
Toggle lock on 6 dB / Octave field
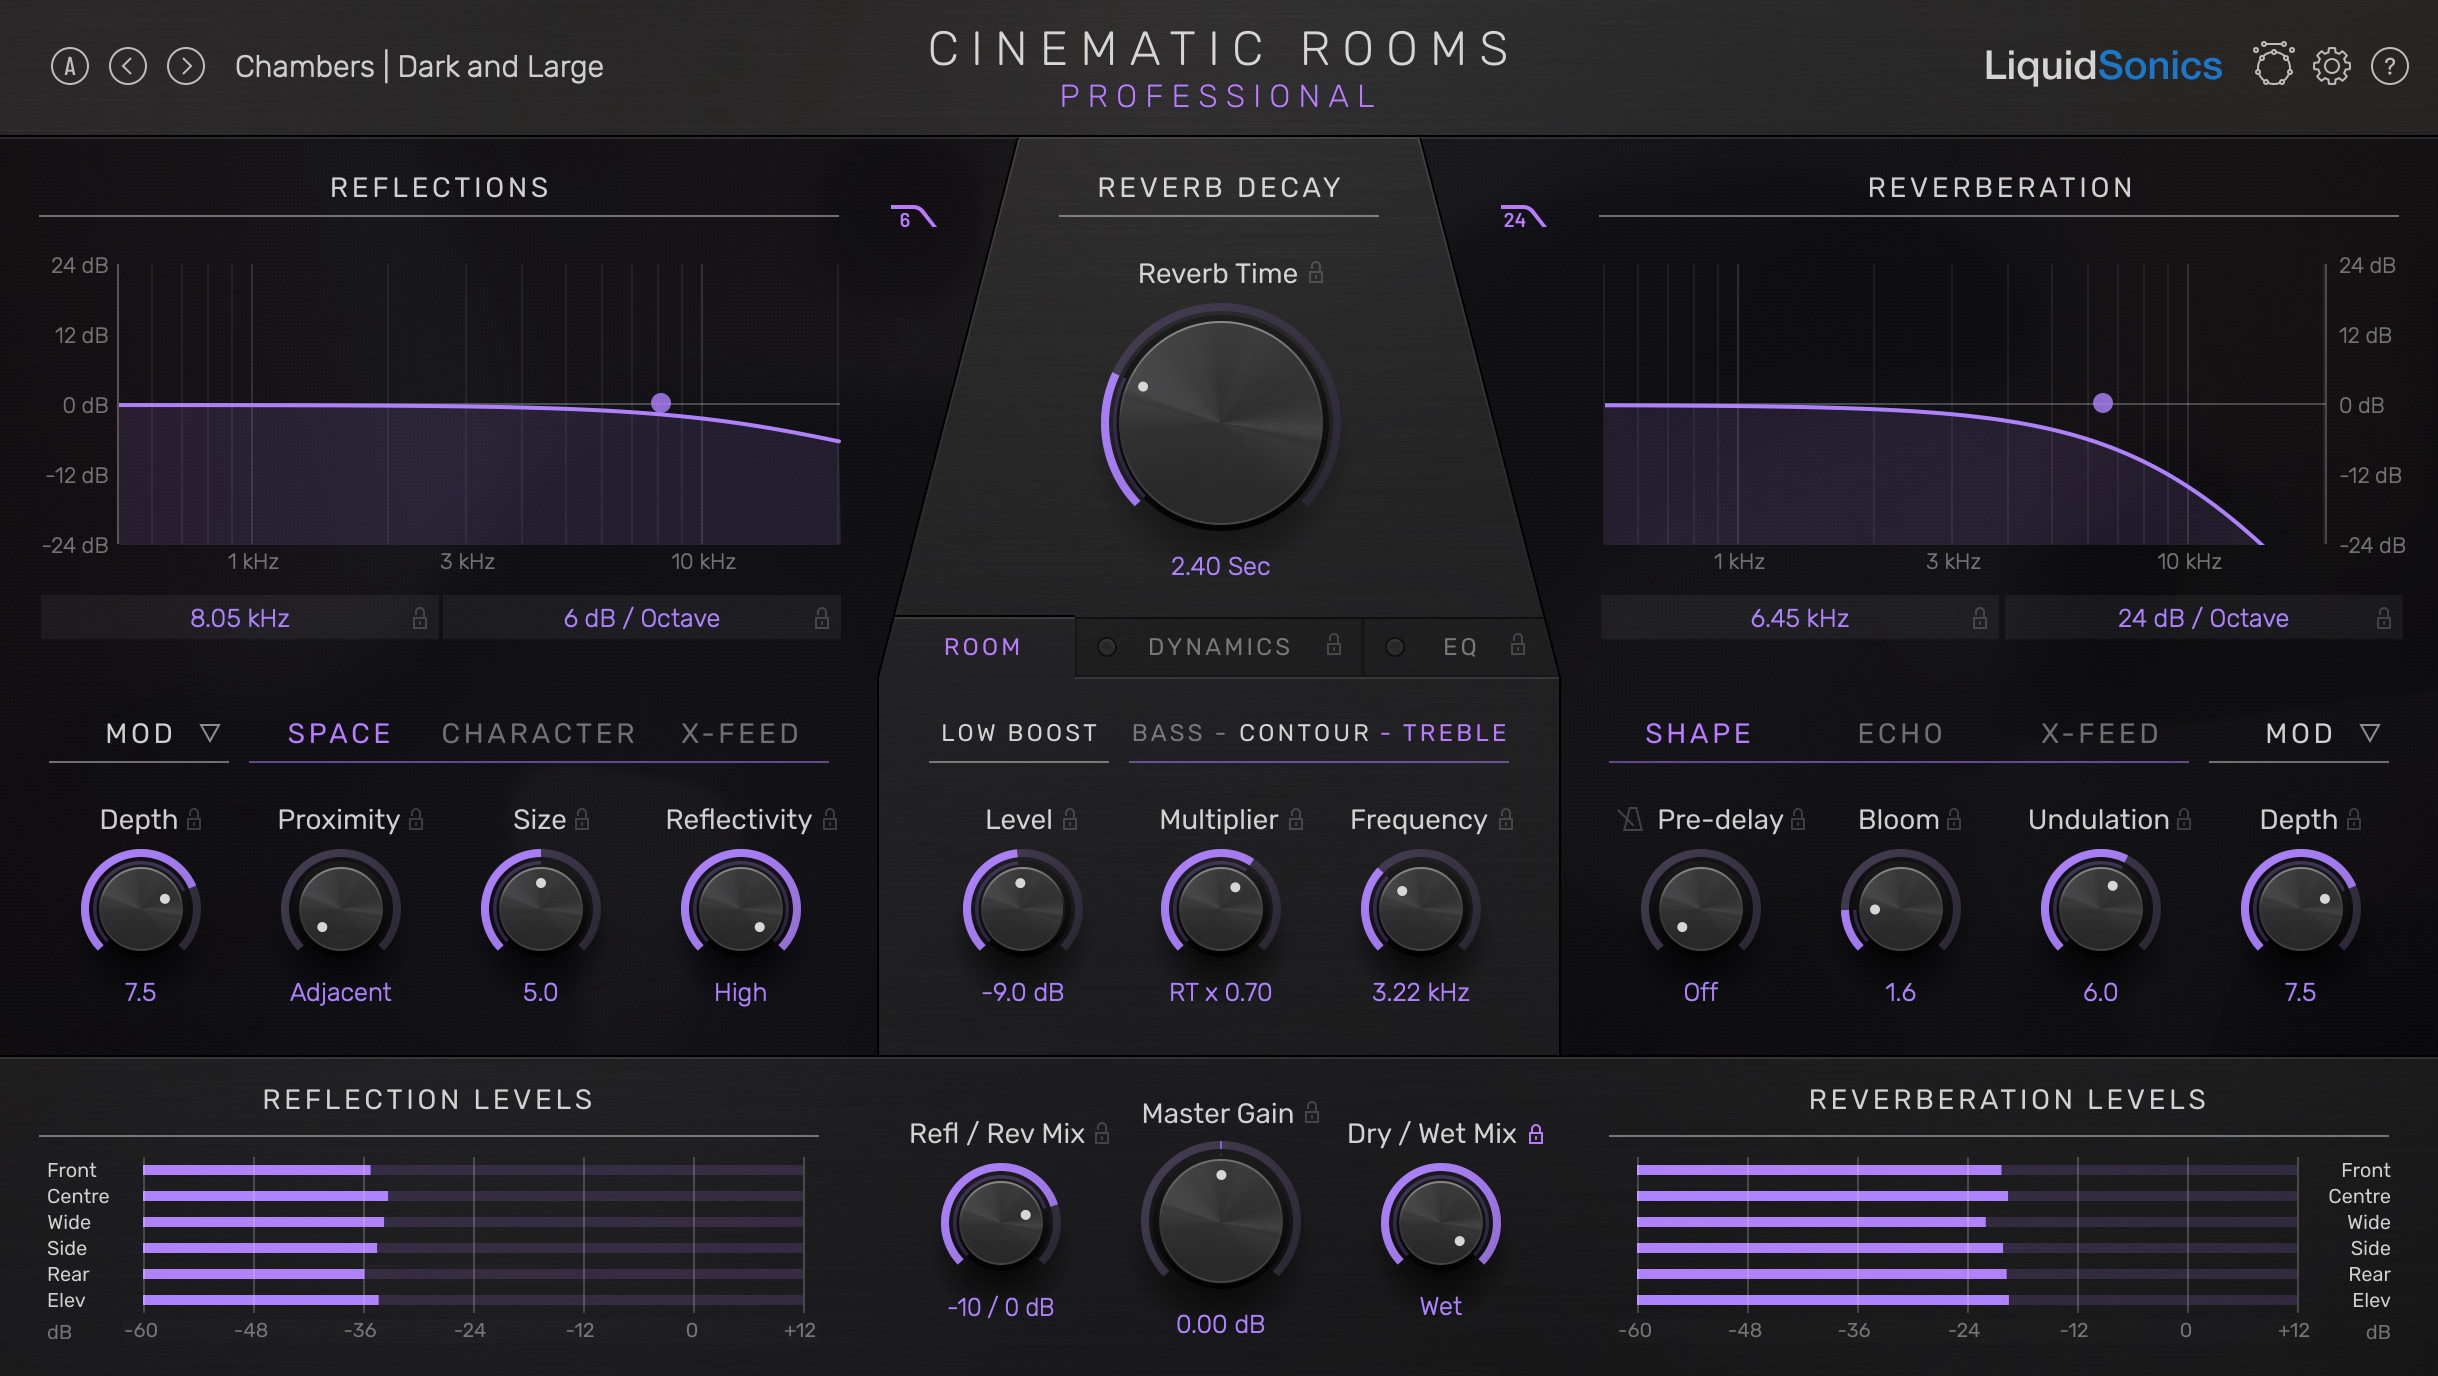pyautogui.click(x=822, y=618)
